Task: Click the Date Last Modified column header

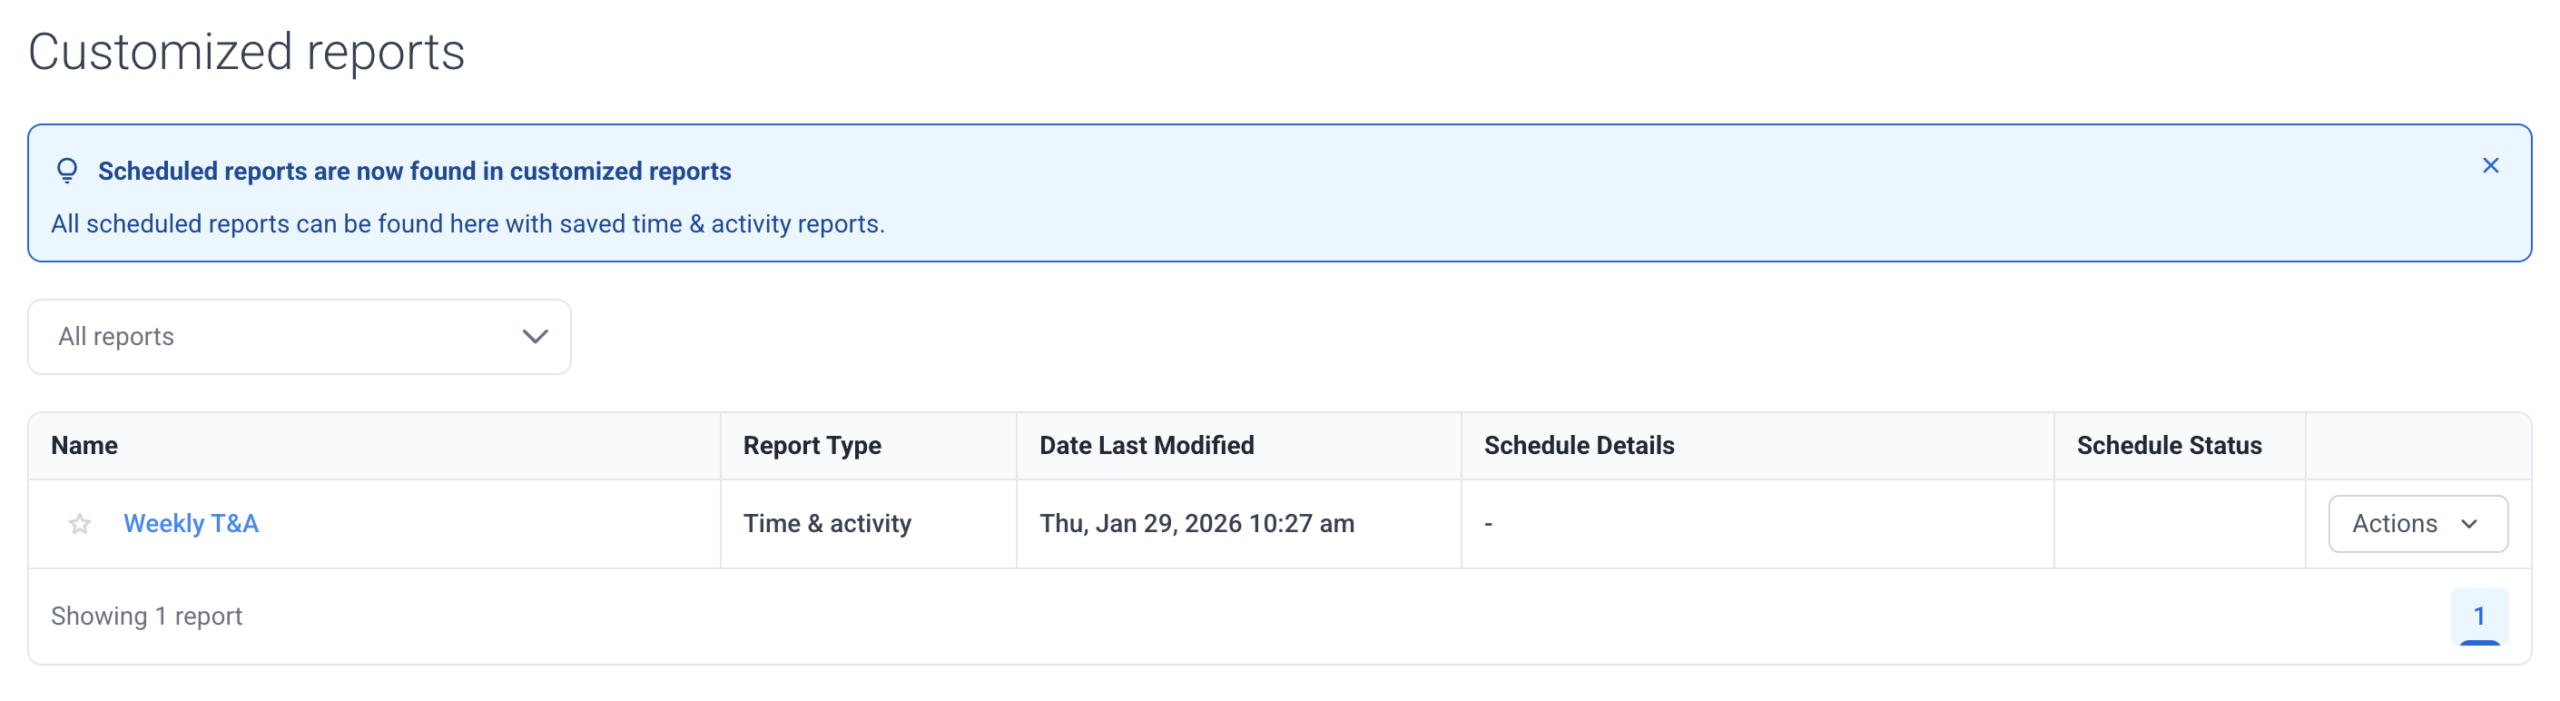Action: pyautogui.click(x=1146, y=446)
